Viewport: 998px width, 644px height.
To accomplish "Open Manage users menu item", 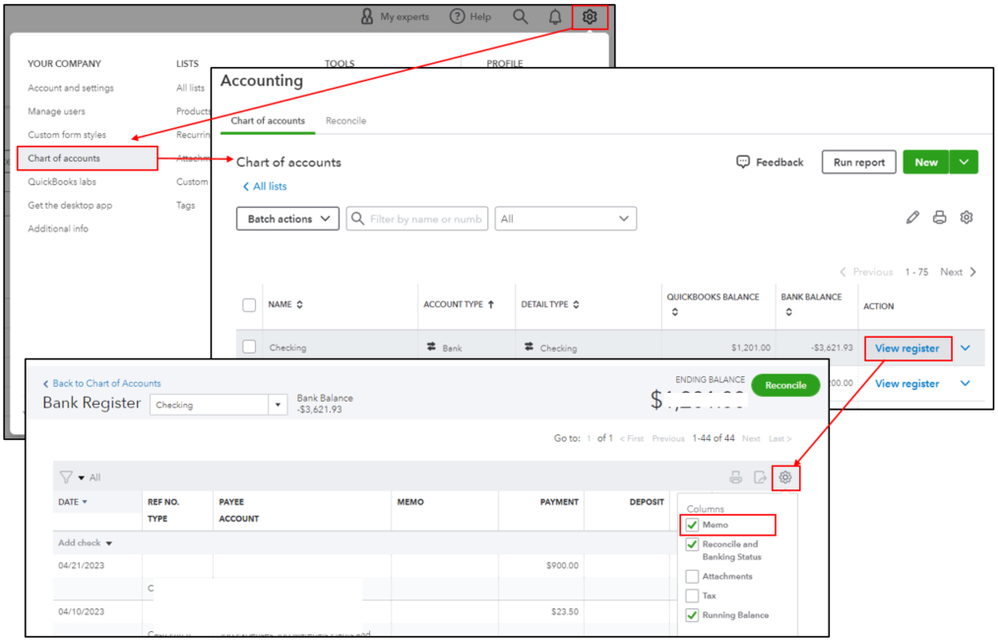I will 56,111.
